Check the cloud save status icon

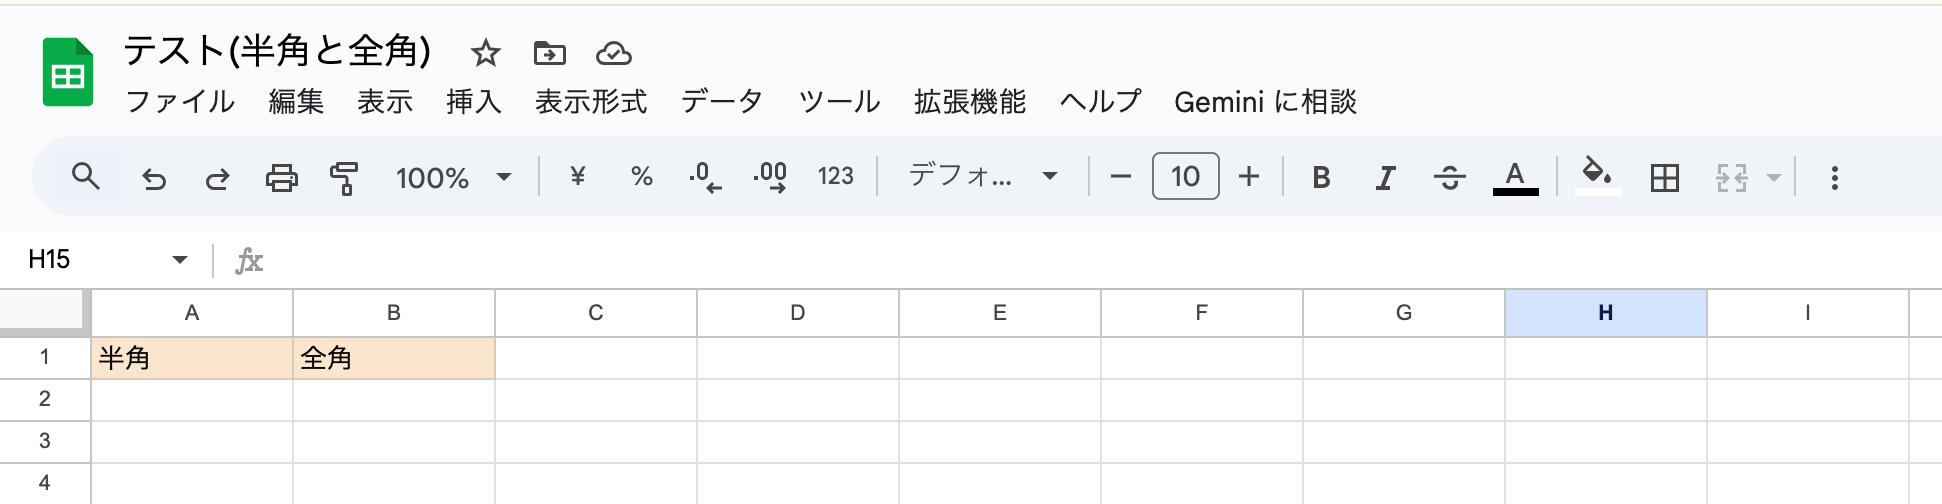[x=613, y=53]
